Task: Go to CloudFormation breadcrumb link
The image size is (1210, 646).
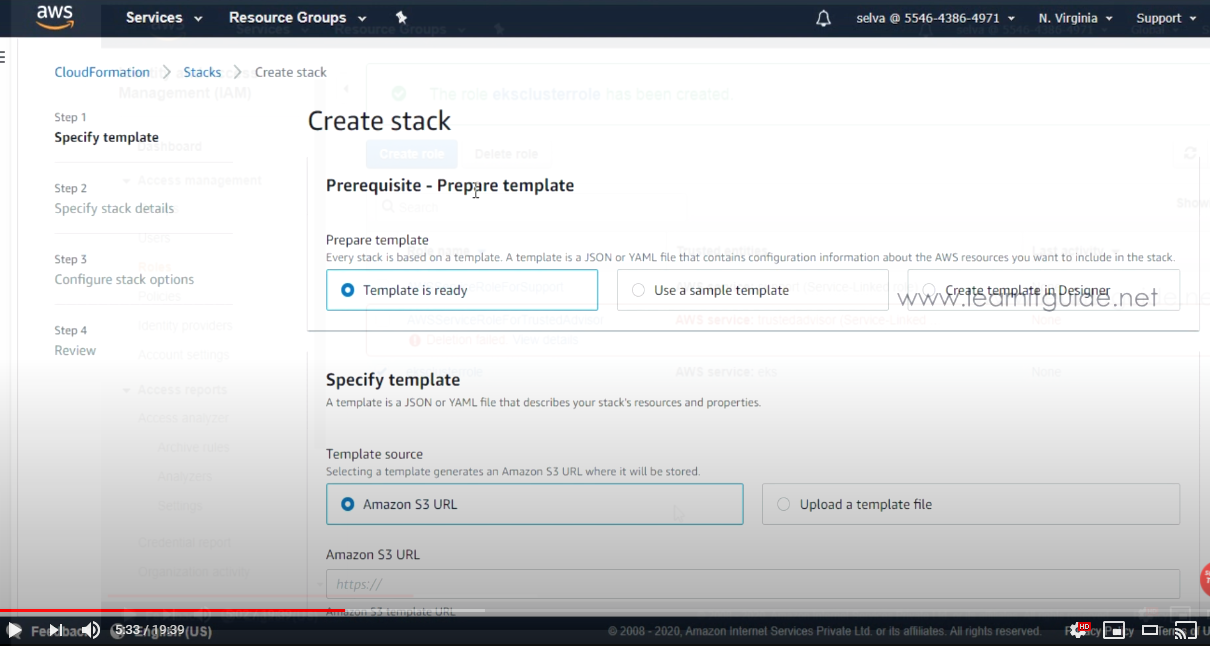Action: point(102,72)
